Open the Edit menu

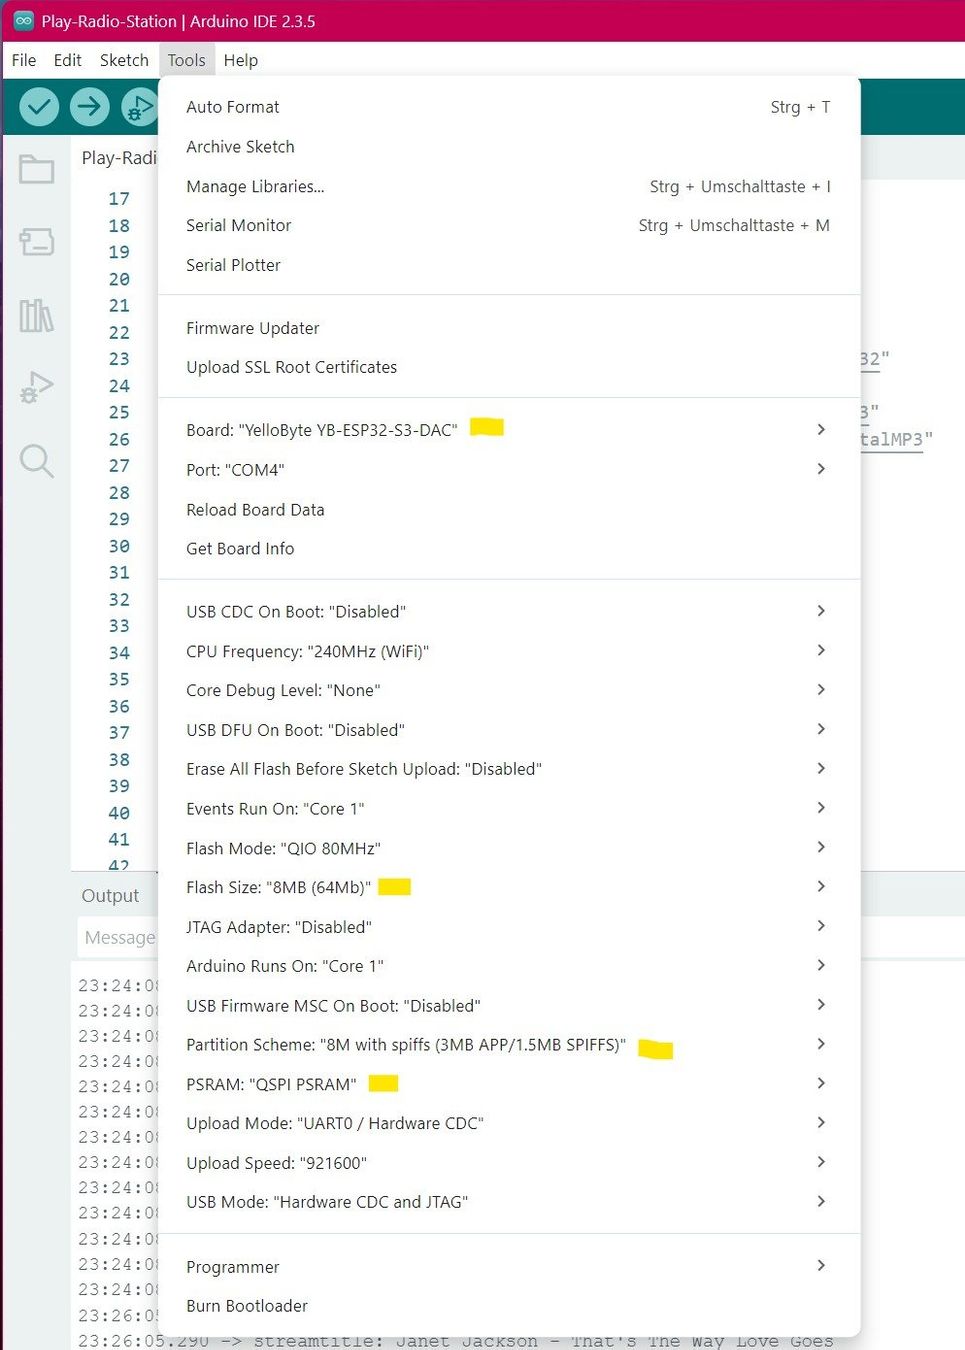68,60
